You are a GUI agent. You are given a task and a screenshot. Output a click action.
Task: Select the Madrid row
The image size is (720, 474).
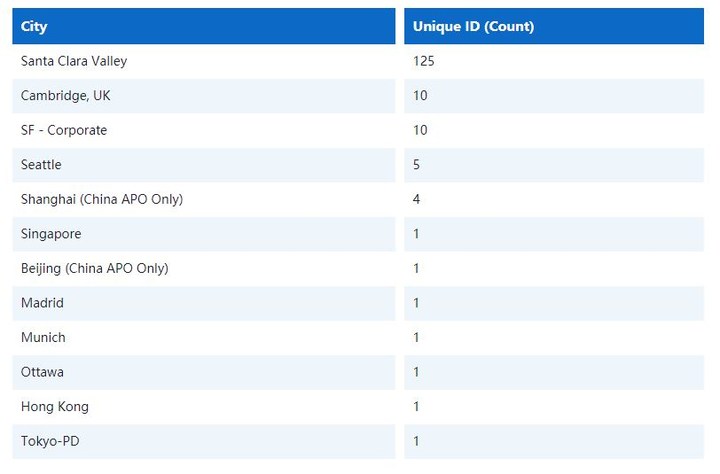click(358, 303)
